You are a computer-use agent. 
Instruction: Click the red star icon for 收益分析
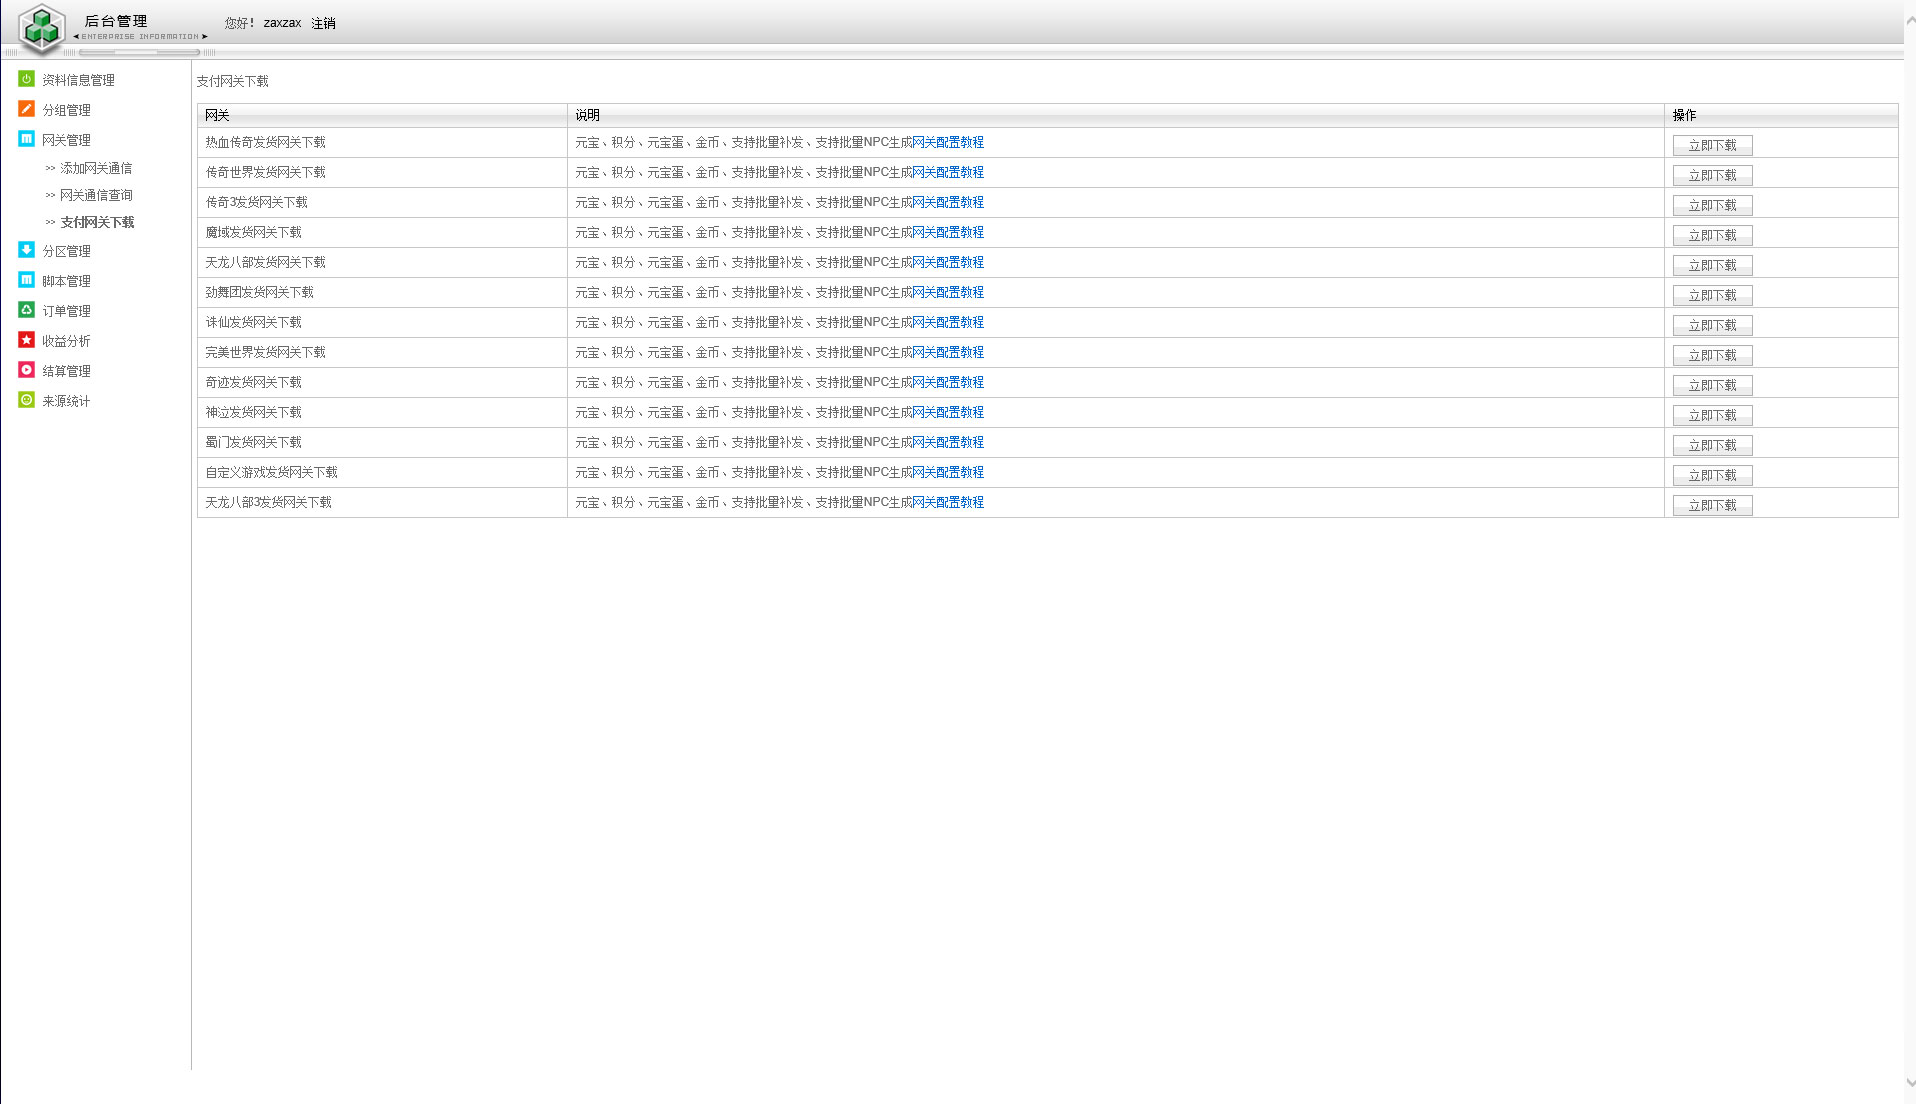point(26,340)
